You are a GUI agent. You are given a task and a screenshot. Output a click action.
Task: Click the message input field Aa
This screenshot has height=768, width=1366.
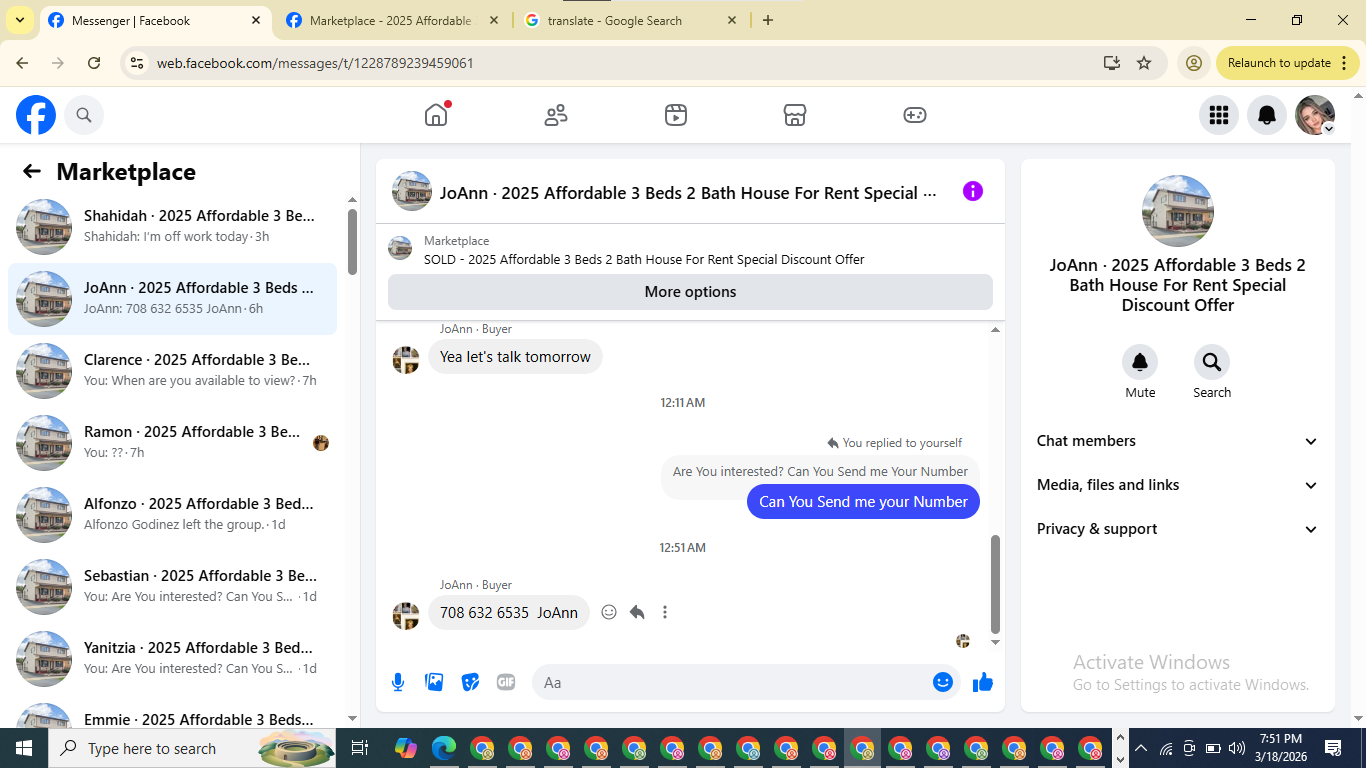click(745, 682)
